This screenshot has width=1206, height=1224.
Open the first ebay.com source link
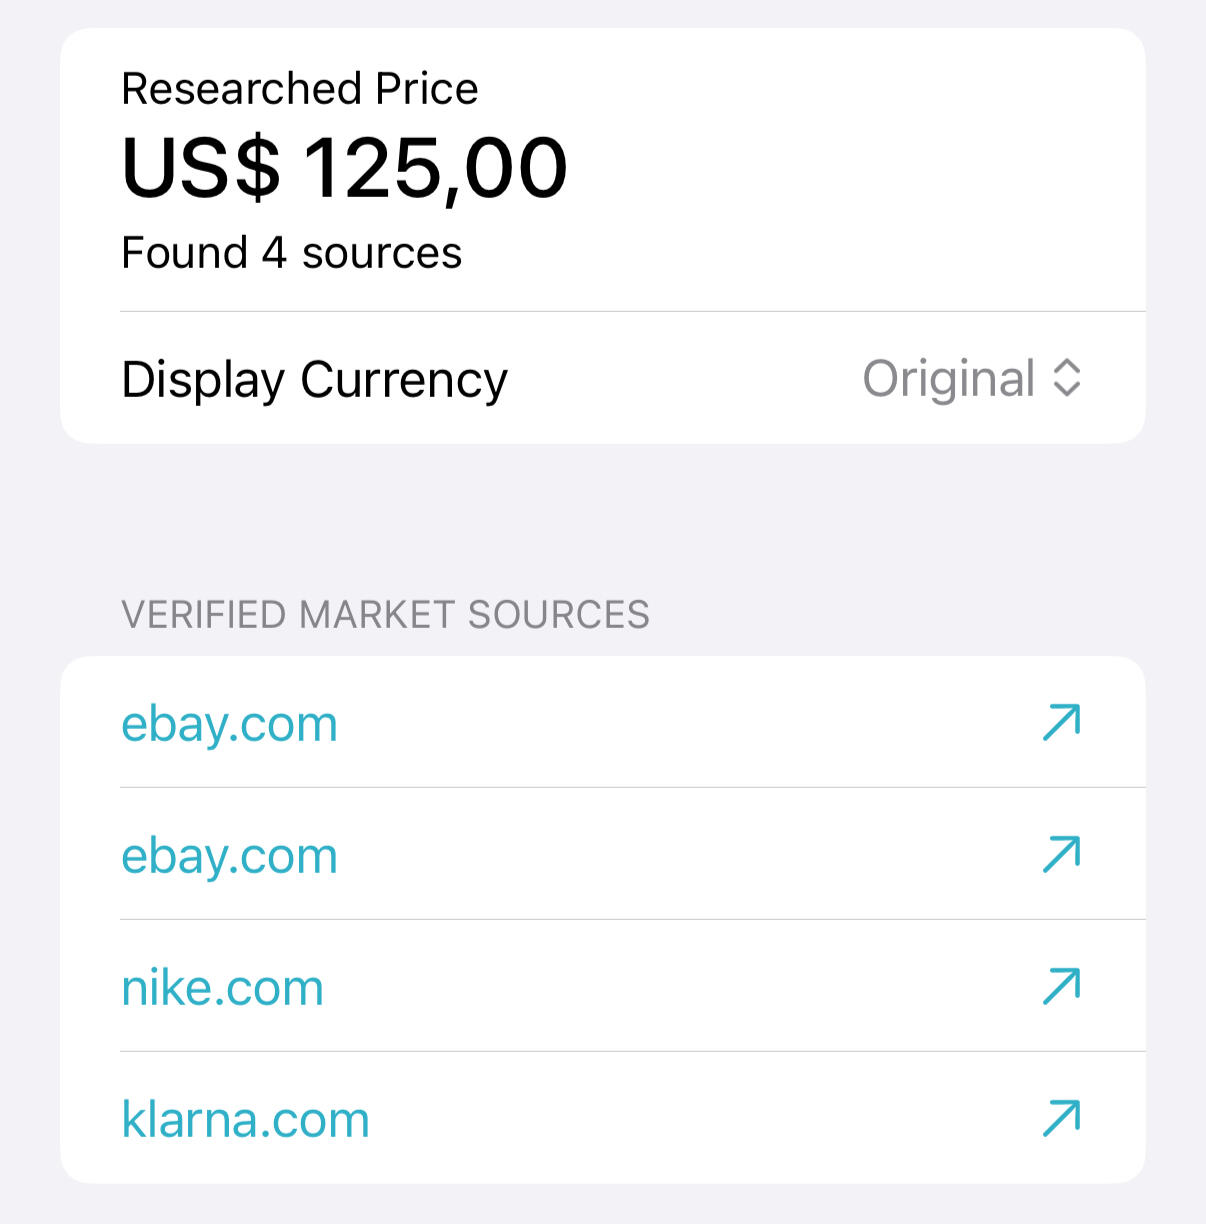(x=229, y=724)
